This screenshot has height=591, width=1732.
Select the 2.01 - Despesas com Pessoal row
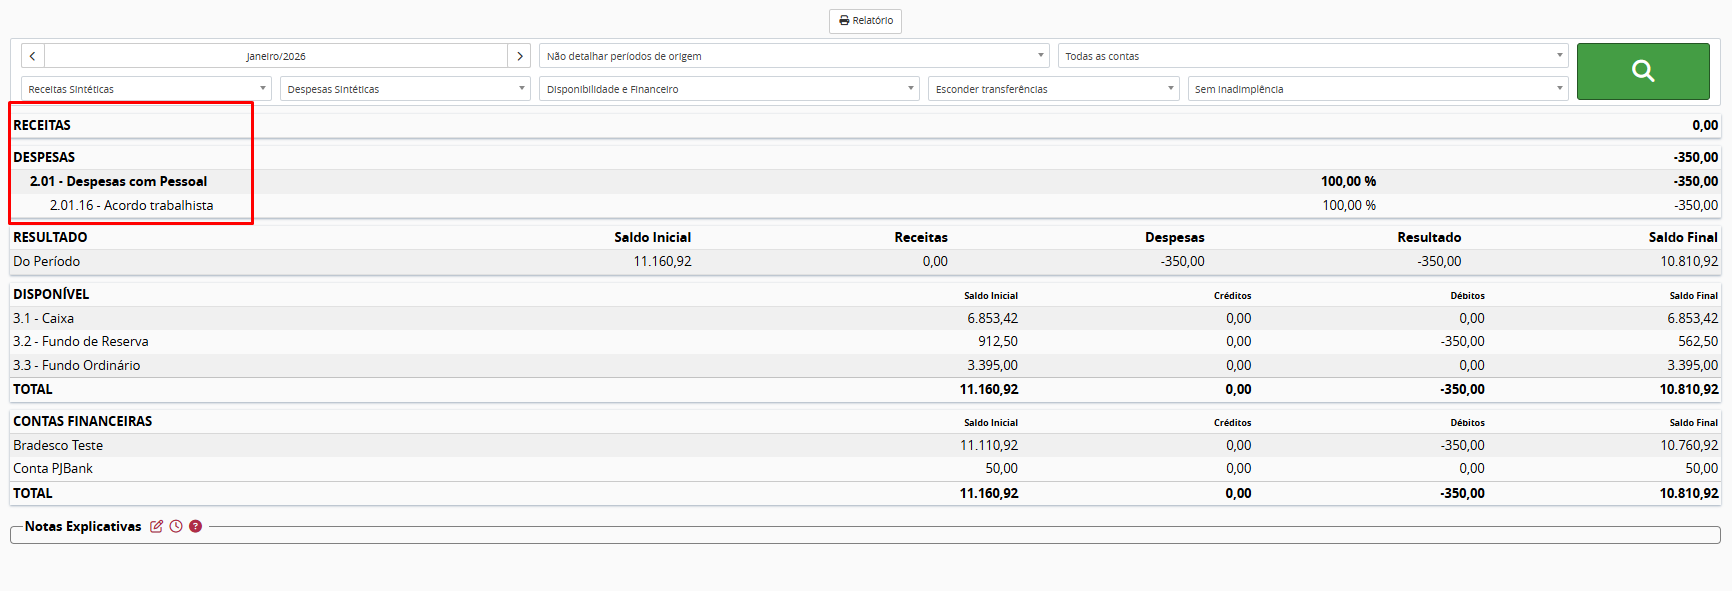(x=119, y=181)
